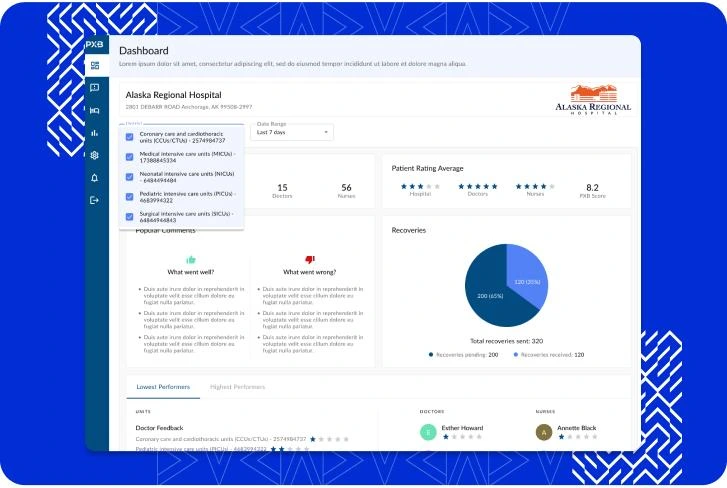Toggle Surgical intensive care units (SICUs) checkbox

(x=129, y=216)
